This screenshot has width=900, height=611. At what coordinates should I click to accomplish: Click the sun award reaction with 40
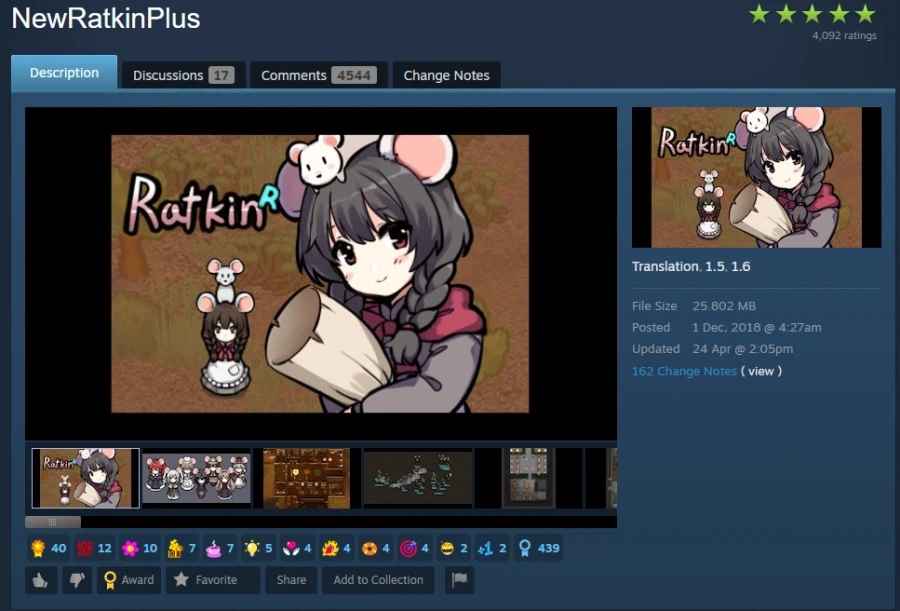[48, 548]
